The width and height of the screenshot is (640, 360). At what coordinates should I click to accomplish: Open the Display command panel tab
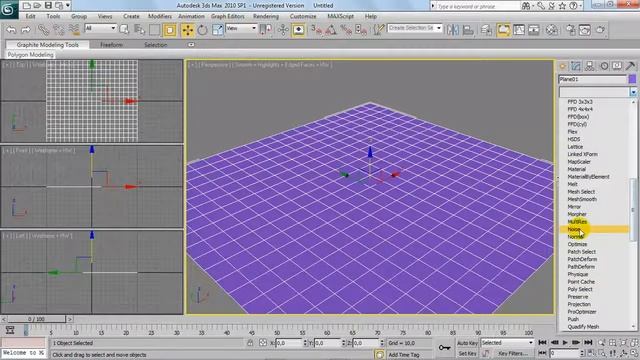click(617, 66)
